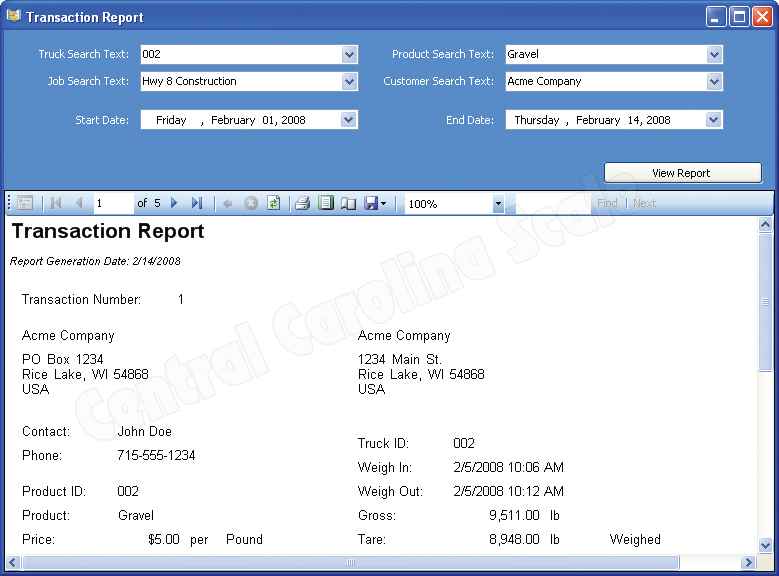
Task: Click vertical scrollbar down arrow
Action: [766, 545]
